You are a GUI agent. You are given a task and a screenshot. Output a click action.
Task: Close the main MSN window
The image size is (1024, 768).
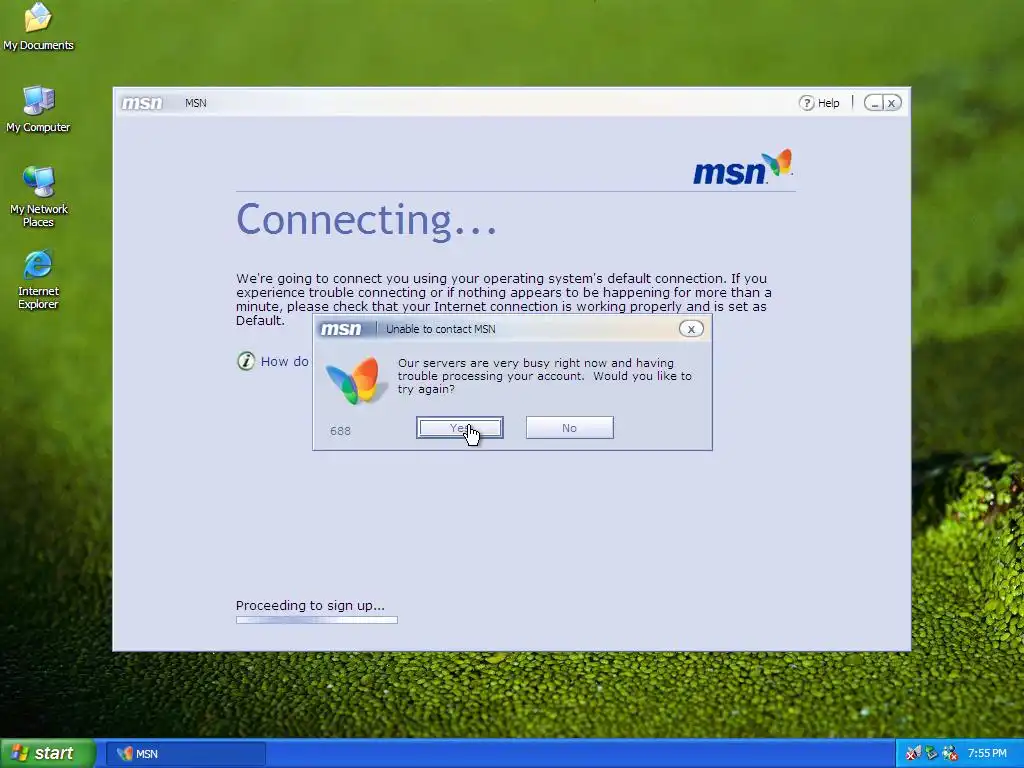coord(891,103)
